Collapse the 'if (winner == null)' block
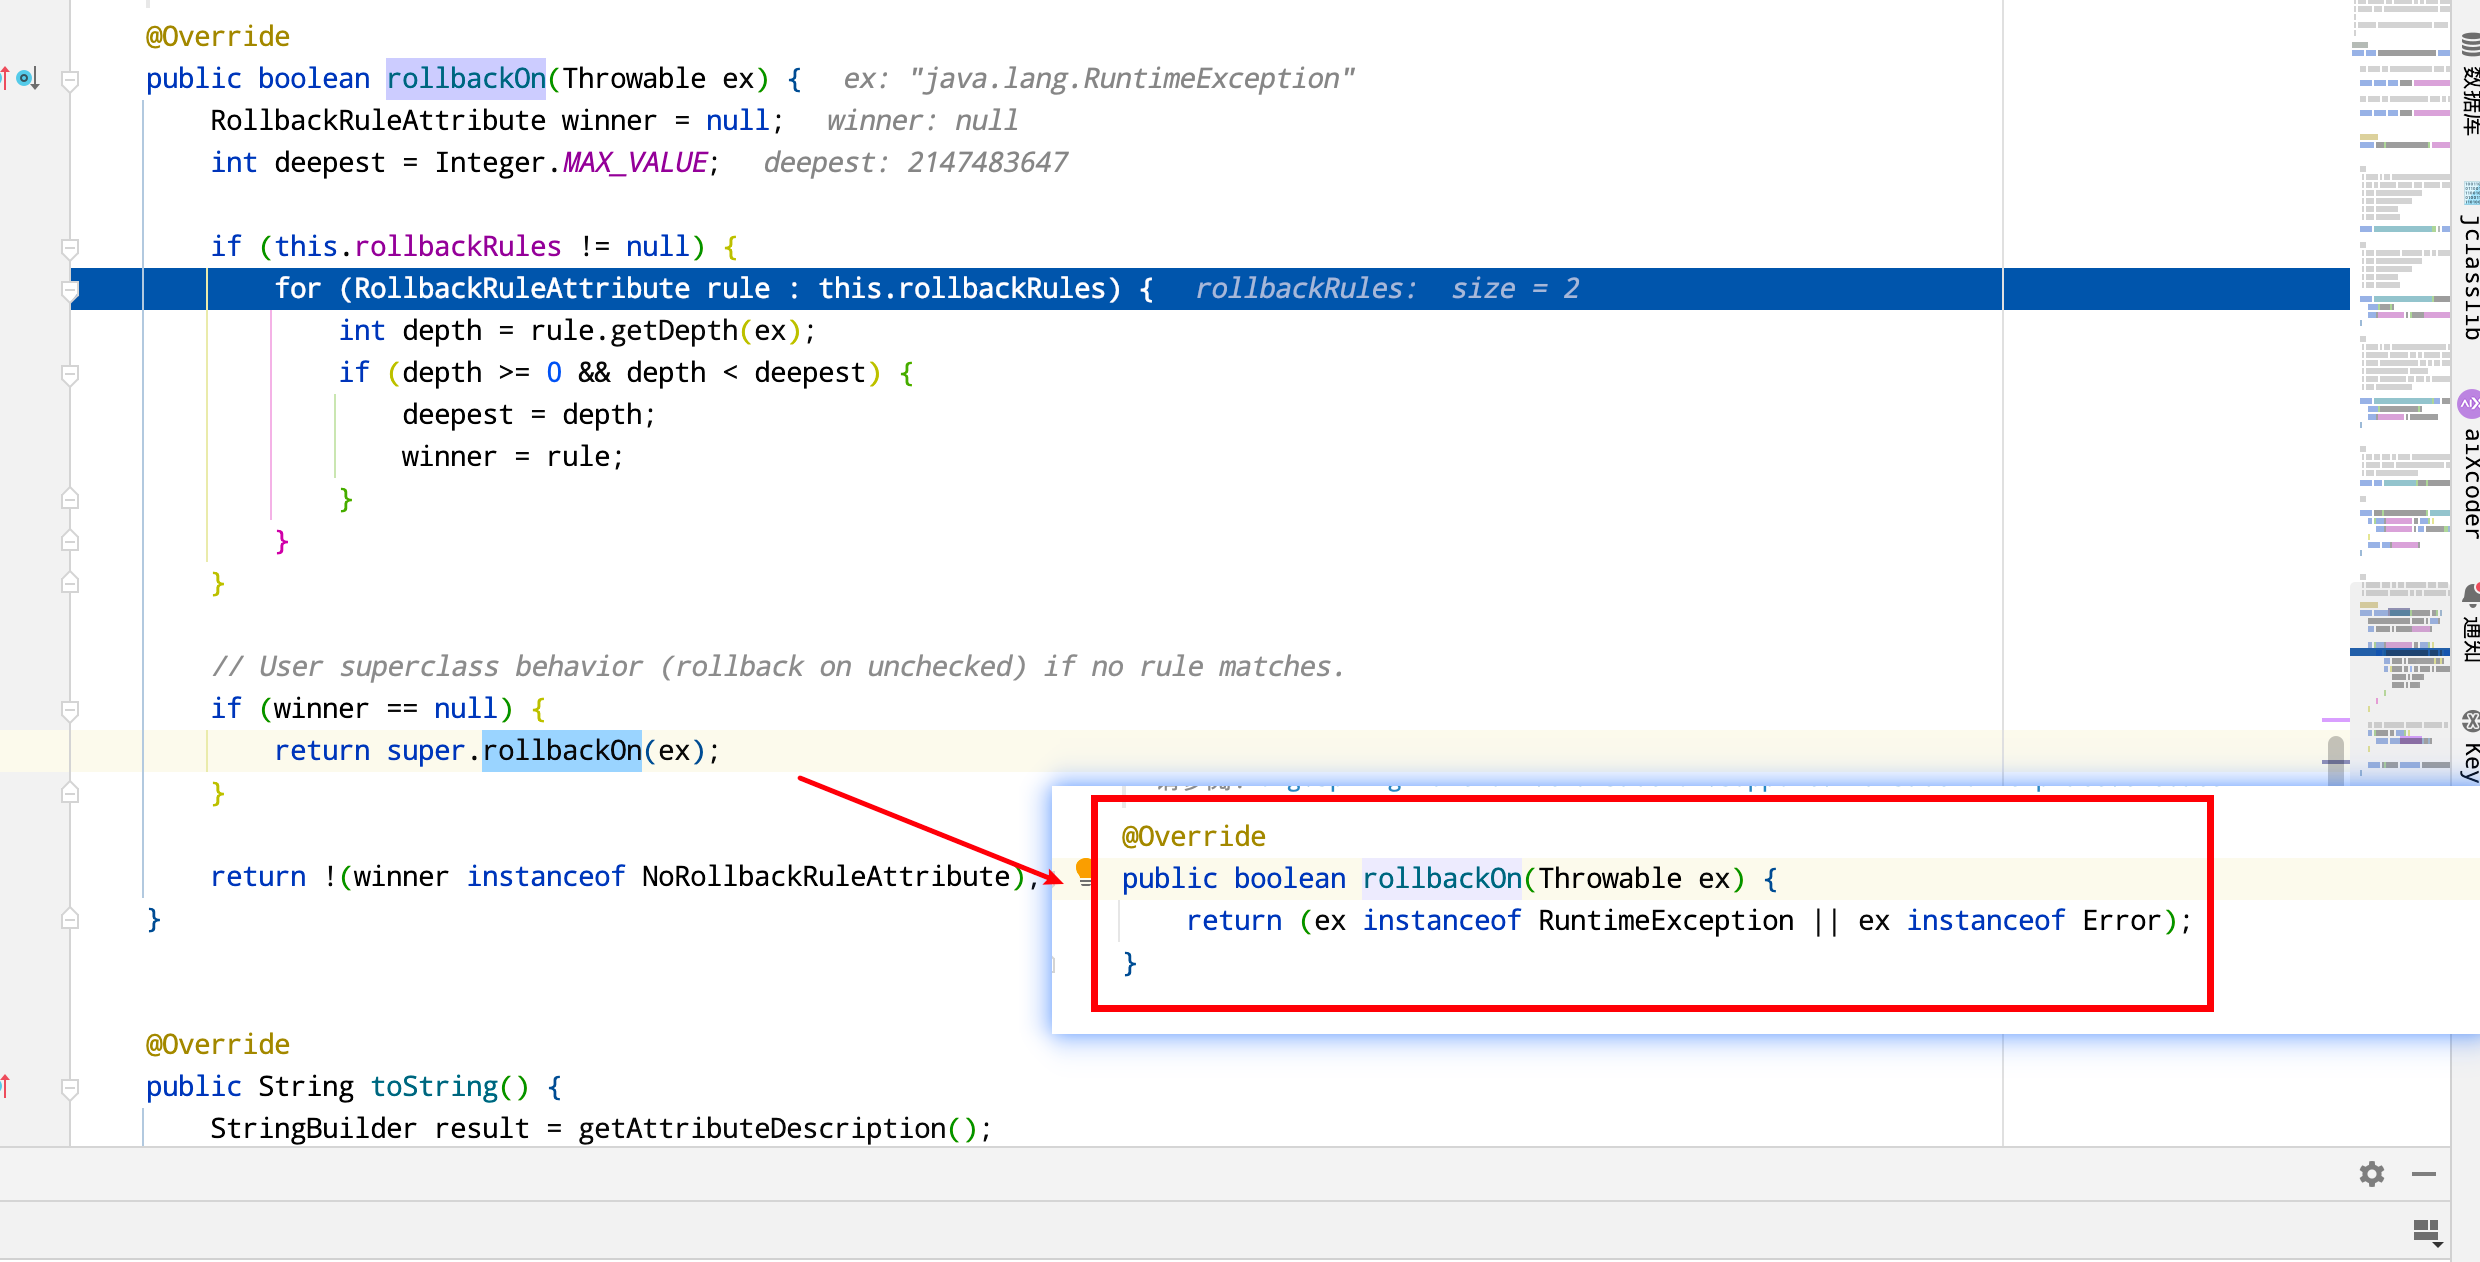 [70, 710]
